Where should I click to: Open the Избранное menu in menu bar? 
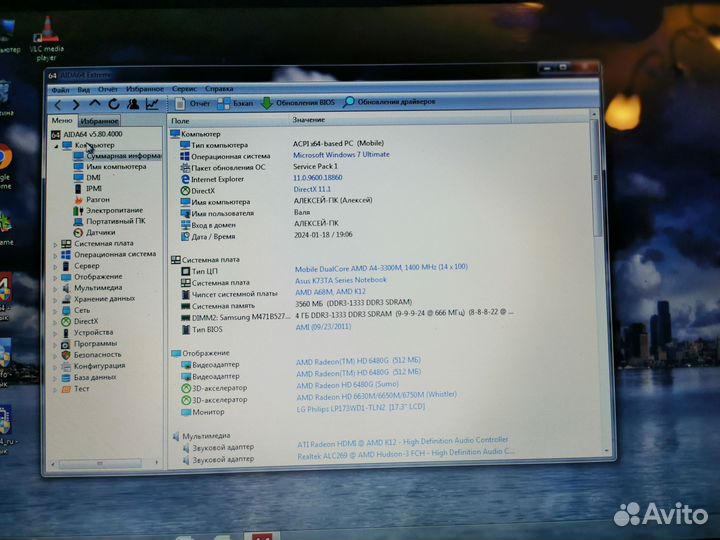(x=145, y=89)
